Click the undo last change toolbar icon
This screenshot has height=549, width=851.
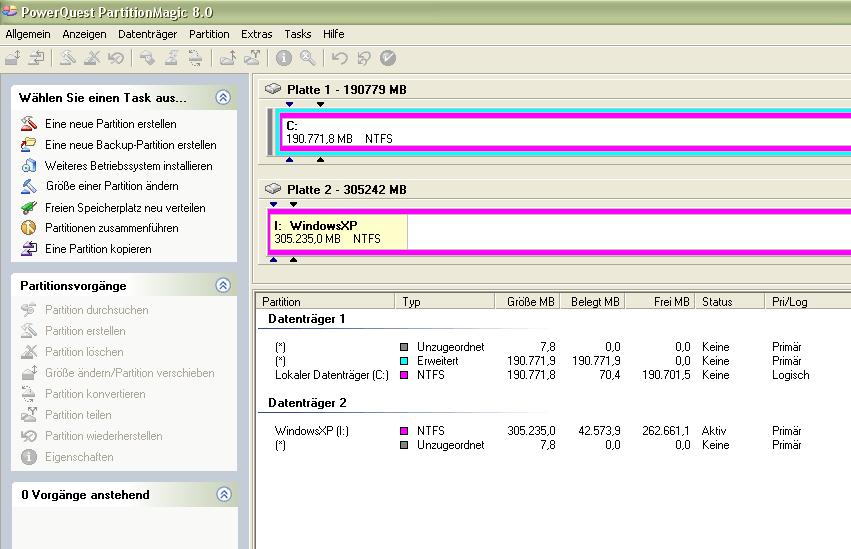pyautogui.click(x=340, y=58)
